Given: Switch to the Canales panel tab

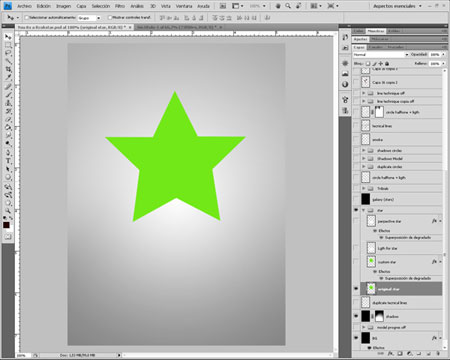Looking at the screenshot, I should coord(376,47).
